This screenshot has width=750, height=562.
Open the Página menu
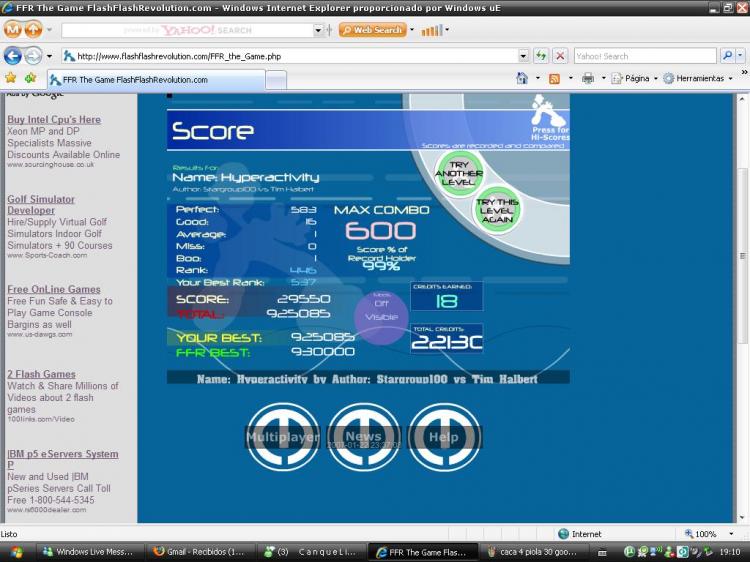[x=635, y=78]
